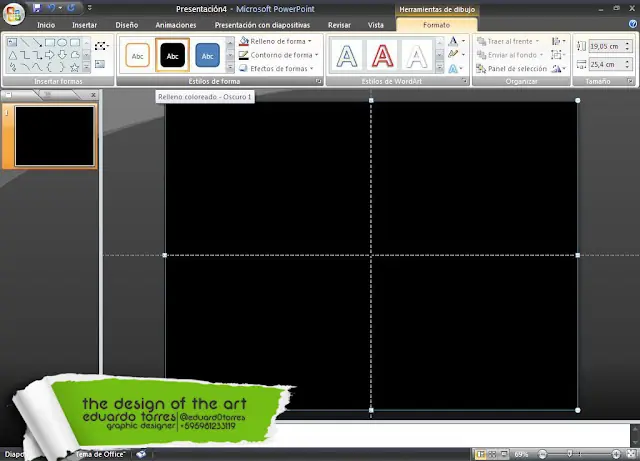Select slide 1 thumbnail
640x461 pixels.
(54, 136)
